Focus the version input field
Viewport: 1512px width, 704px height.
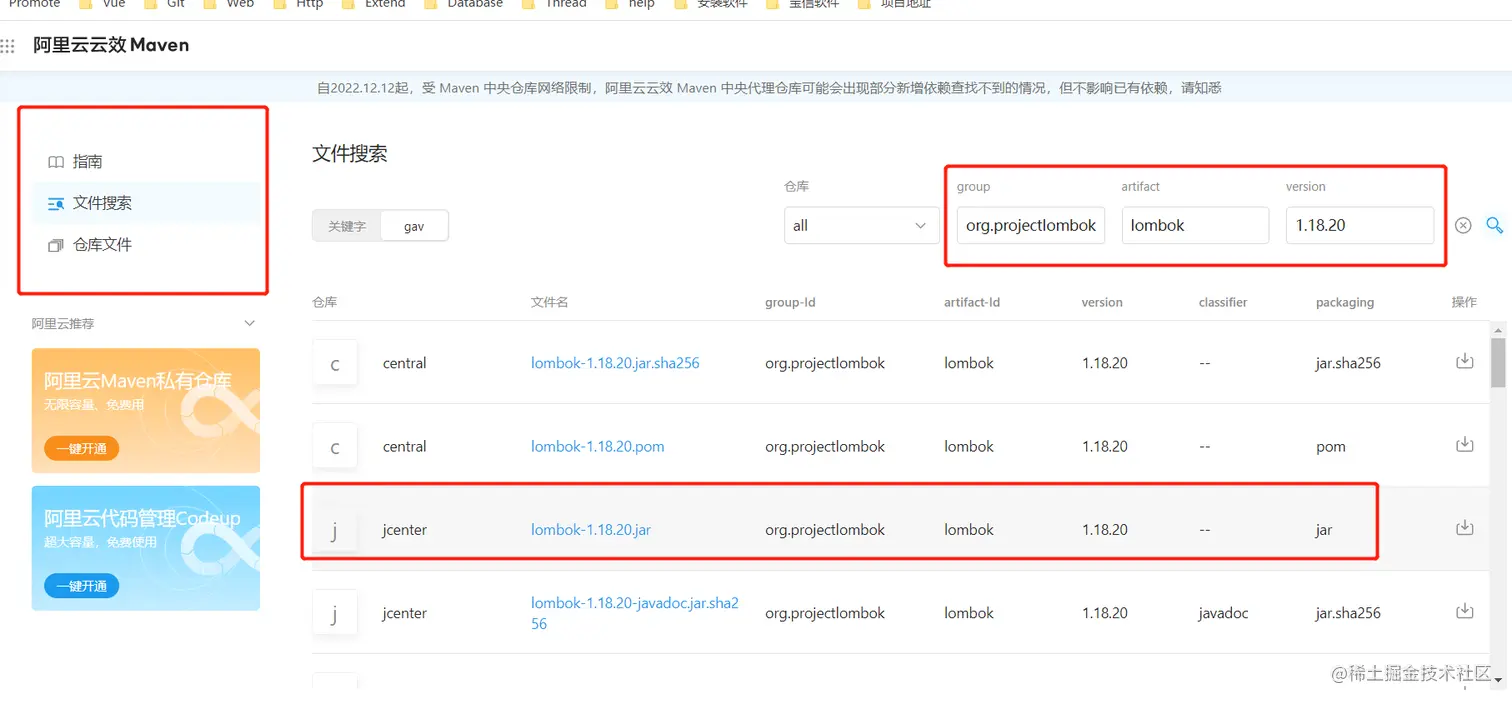[1359, 225]
